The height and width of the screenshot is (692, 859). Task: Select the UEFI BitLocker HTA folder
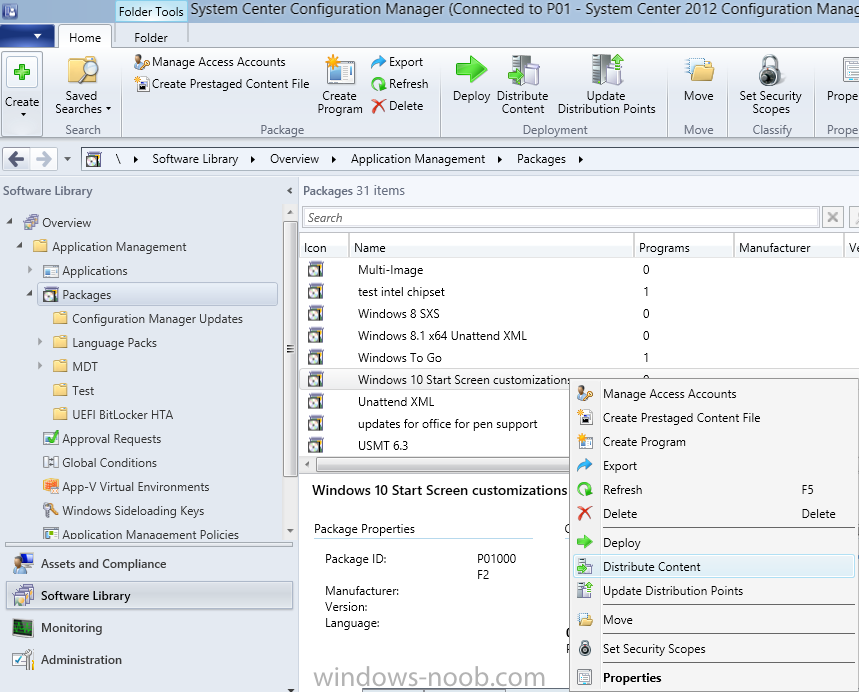(113, 415)
